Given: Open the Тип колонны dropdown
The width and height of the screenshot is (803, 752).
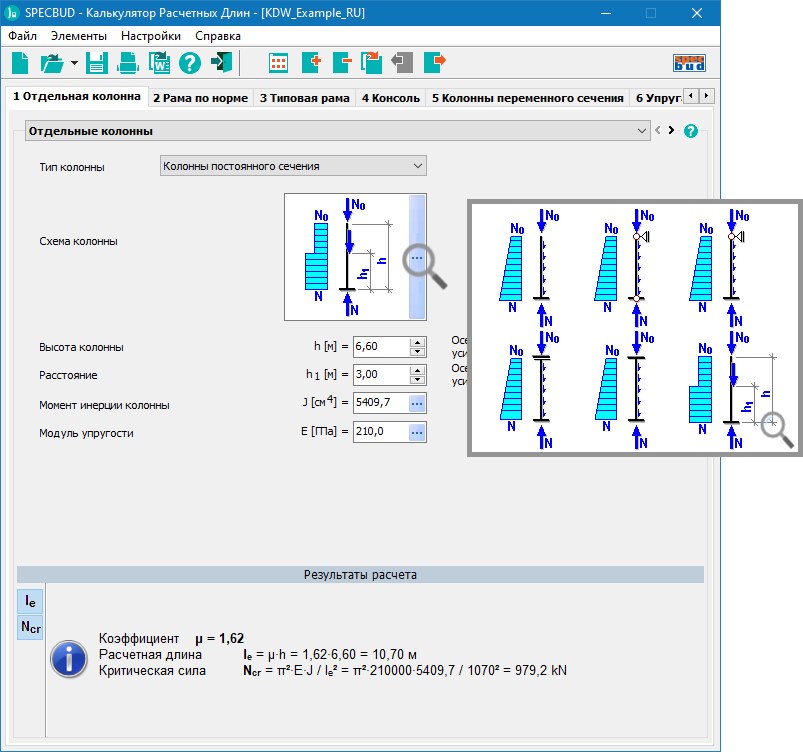Looking at the screenshot, I should coord(417,166).
